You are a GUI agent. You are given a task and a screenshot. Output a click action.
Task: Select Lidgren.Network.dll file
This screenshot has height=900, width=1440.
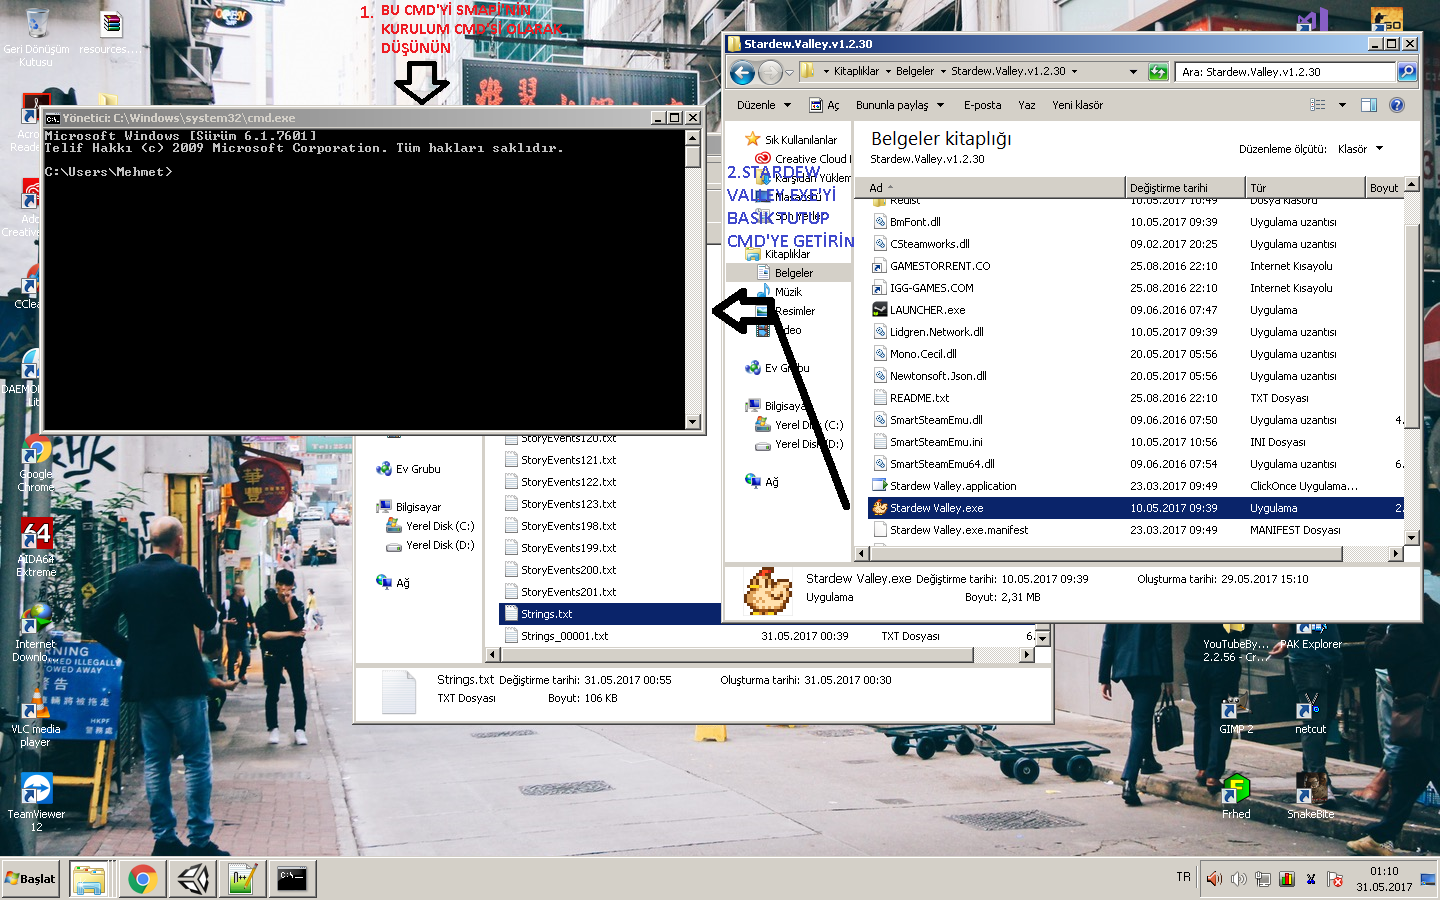(936, 332)
